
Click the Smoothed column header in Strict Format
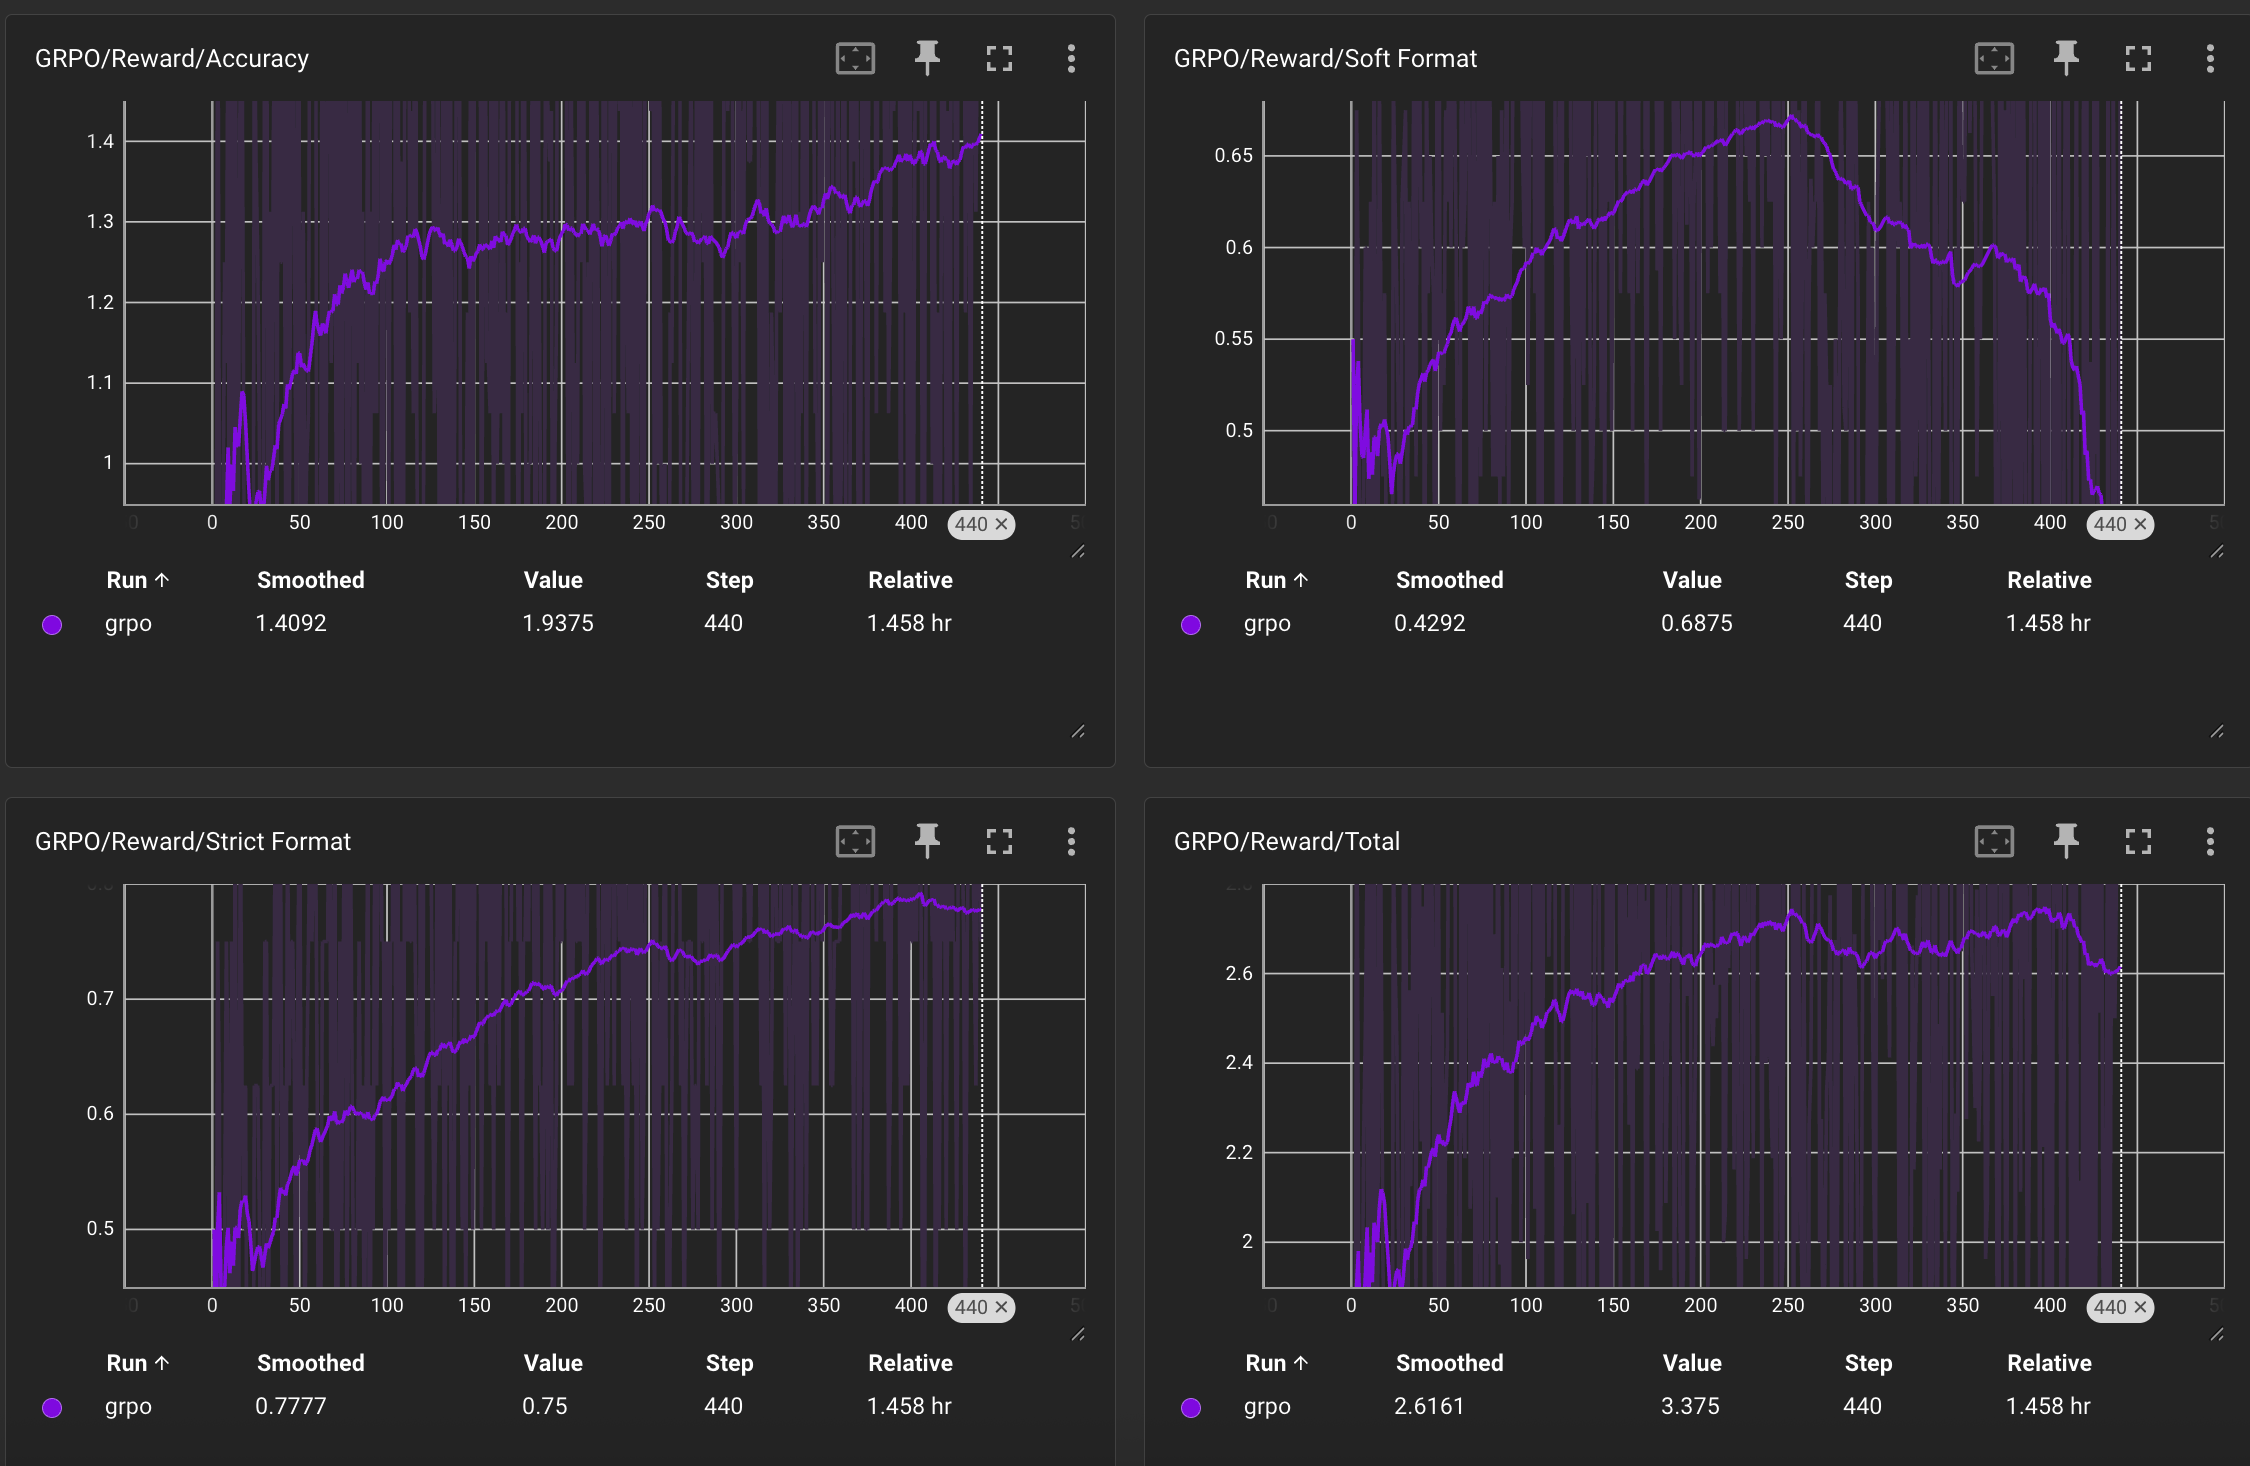[310, 1363]
